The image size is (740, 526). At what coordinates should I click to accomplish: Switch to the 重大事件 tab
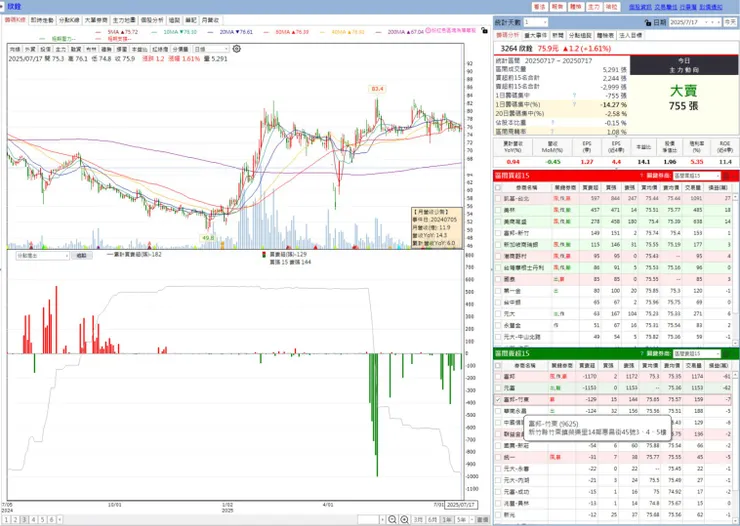(535, 35)
